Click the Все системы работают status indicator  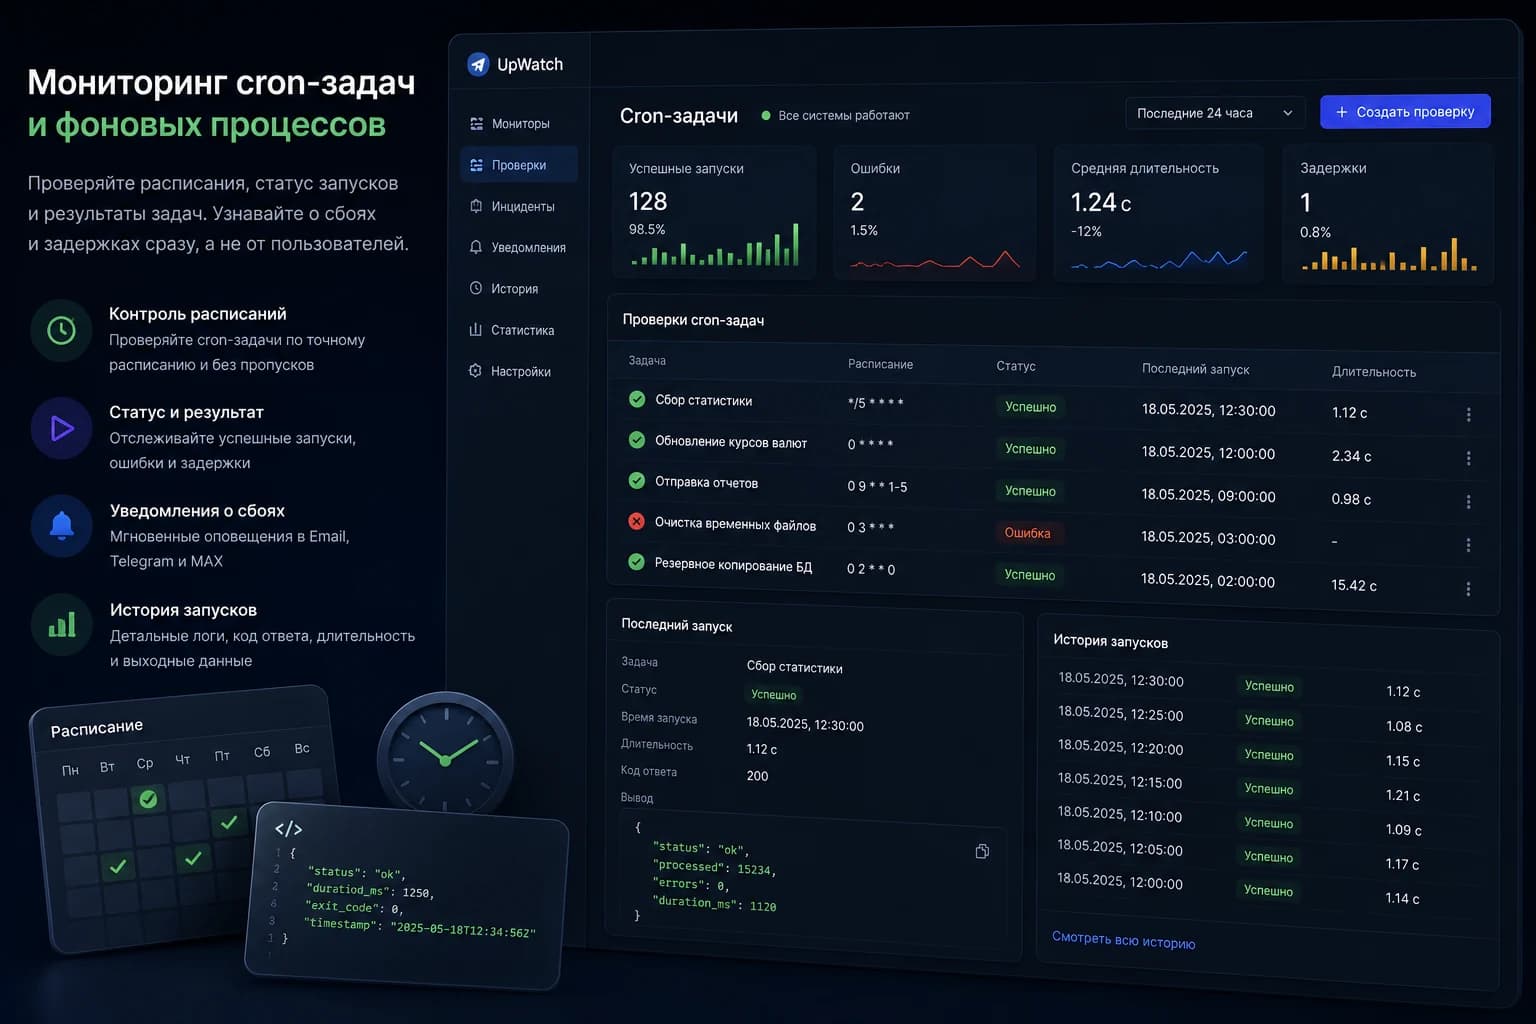click(x=835, y=115)
